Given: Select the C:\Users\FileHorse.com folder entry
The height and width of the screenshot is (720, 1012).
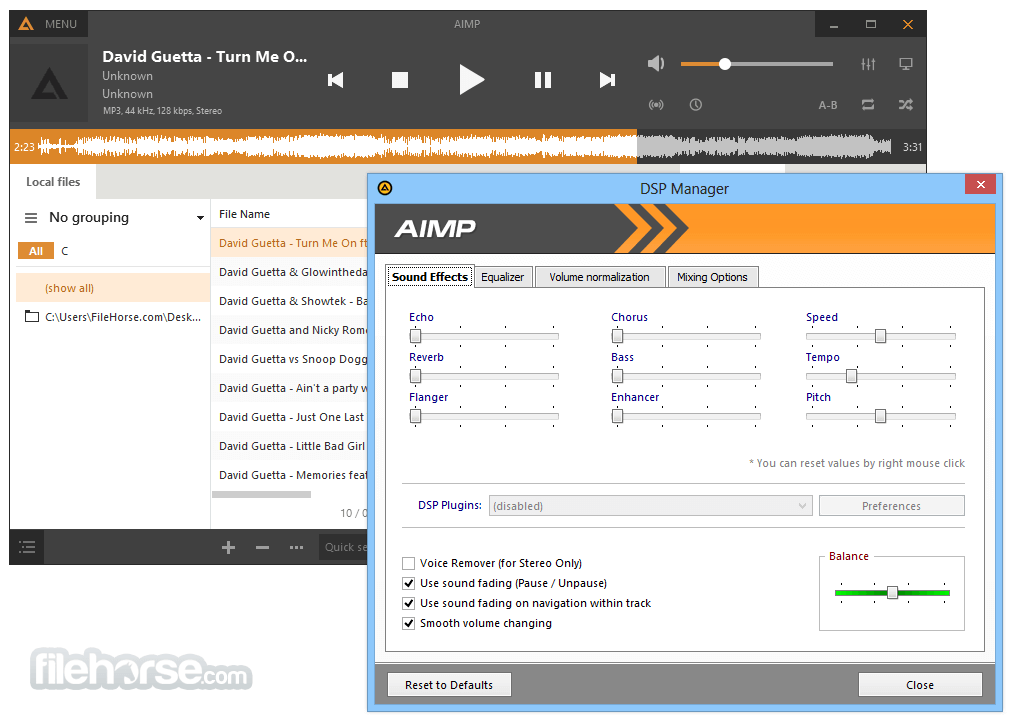Looking at the screenshot, I should click(x=113, y=317).
